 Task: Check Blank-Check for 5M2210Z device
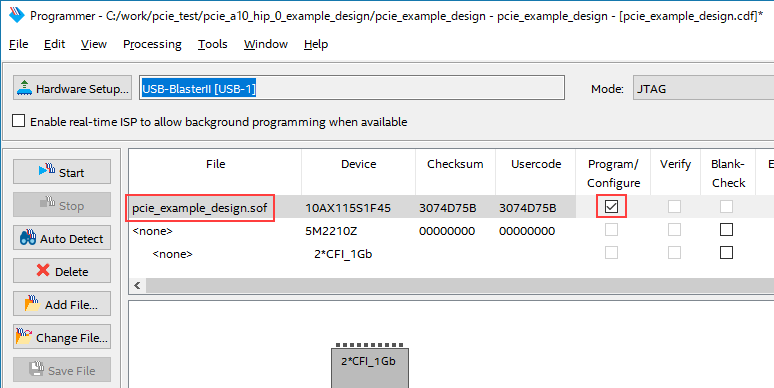(726, 230)
